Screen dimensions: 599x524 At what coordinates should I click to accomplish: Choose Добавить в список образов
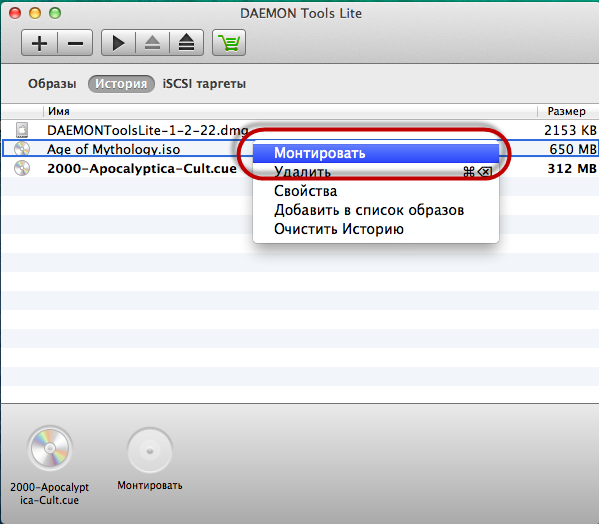[376, 210]
